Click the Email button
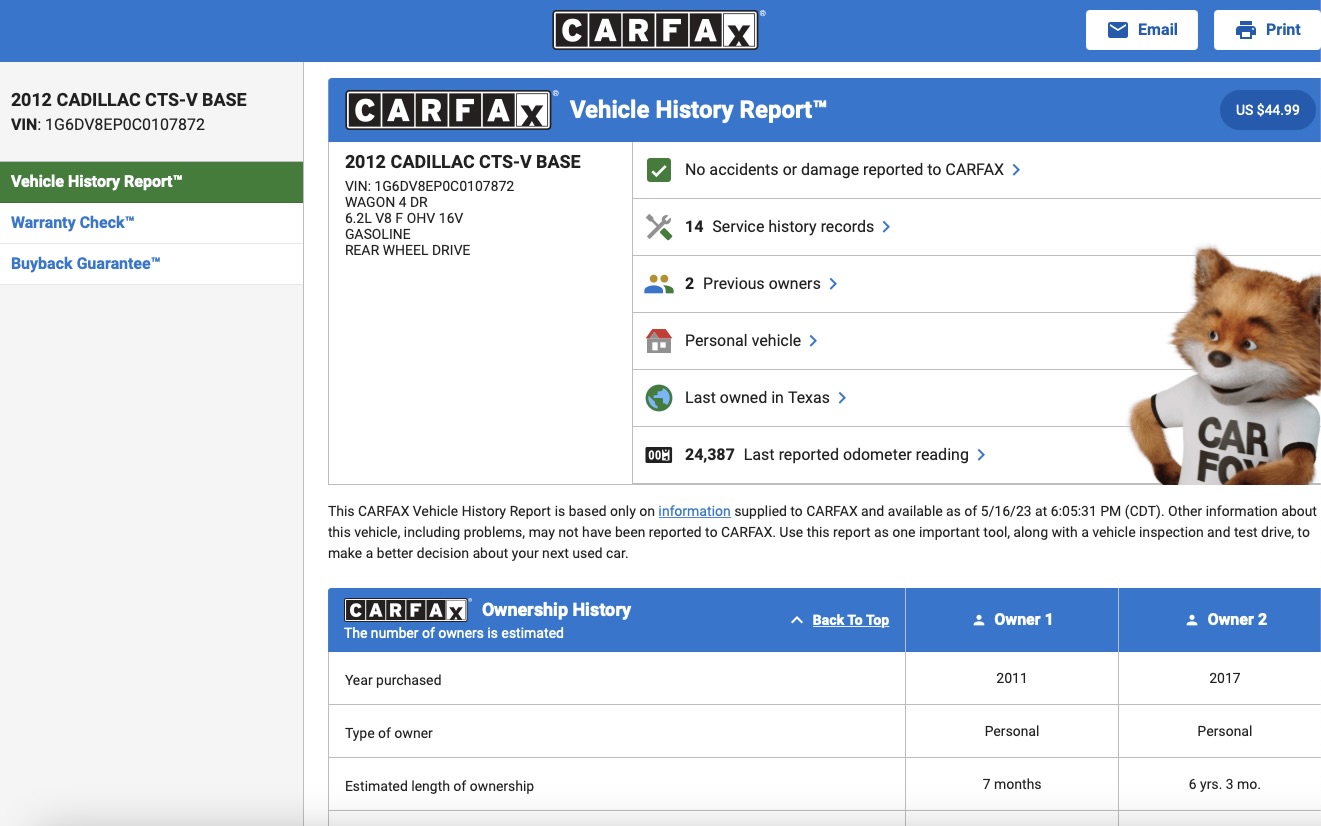This screenshot has height=826, width=1321. click(1143, 30)
